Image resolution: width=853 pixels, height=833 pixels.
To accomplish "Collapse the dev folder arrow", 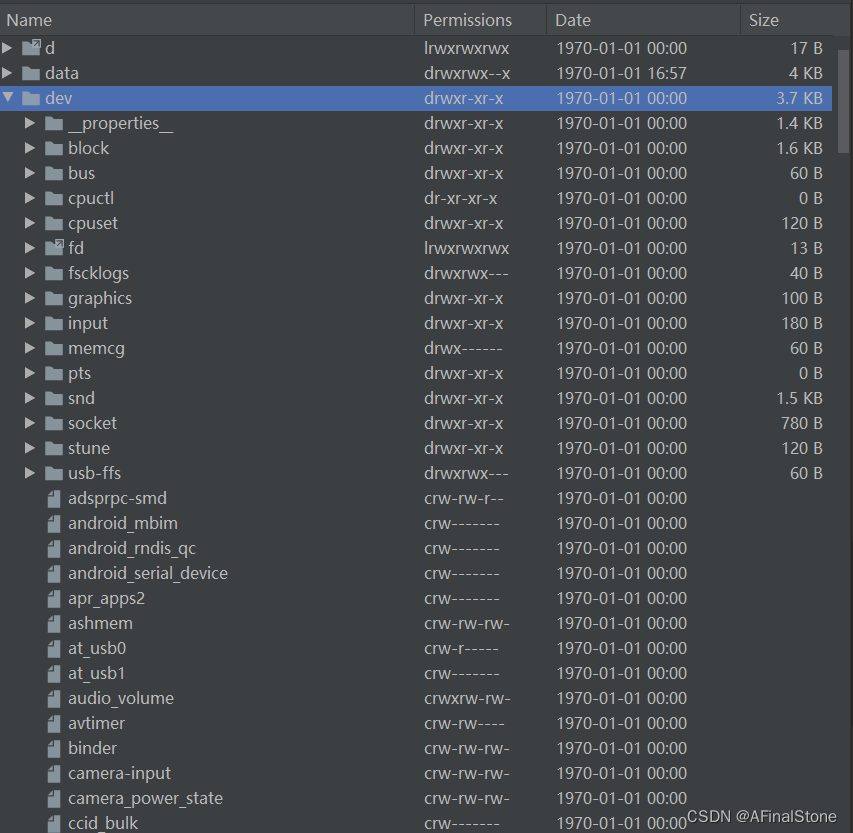I will [x=8, y=97].
